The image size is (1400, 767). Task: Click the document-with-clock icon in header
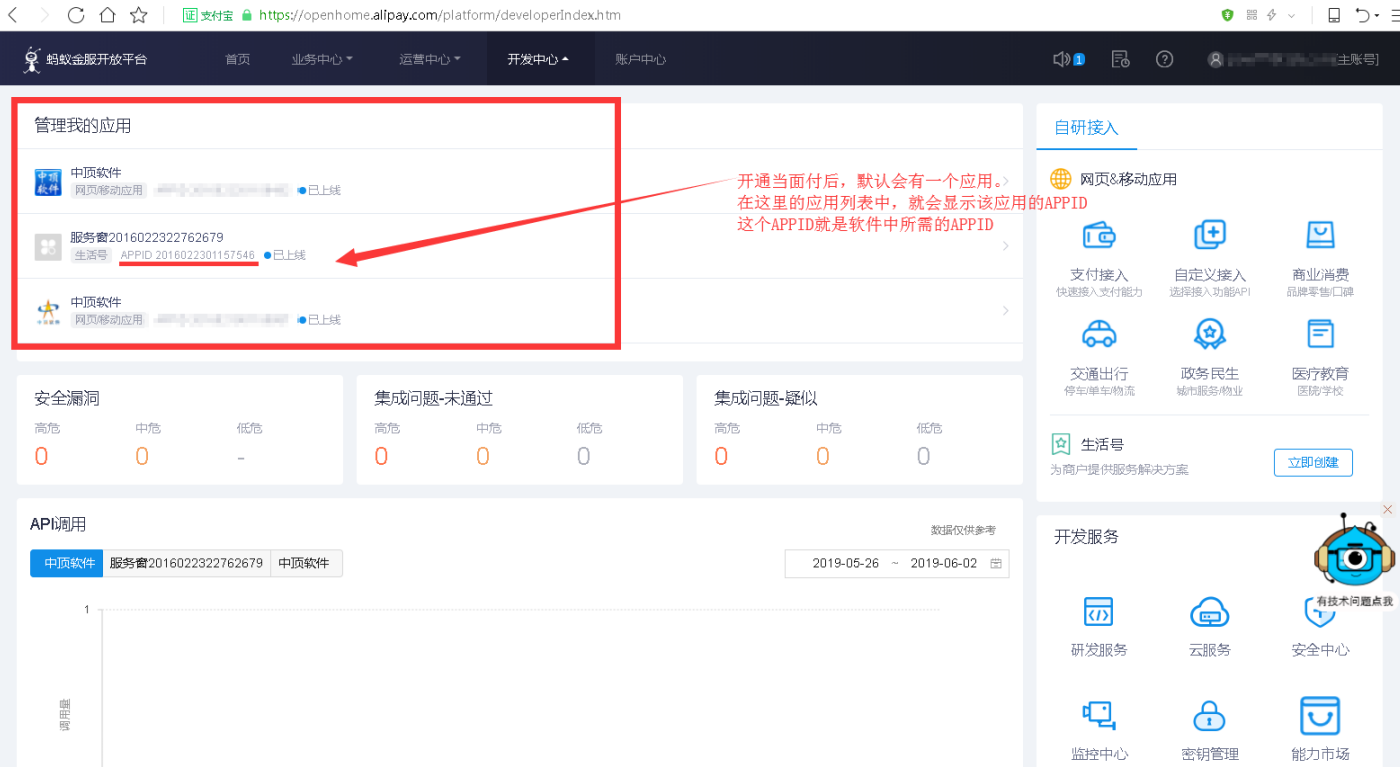1121,59
